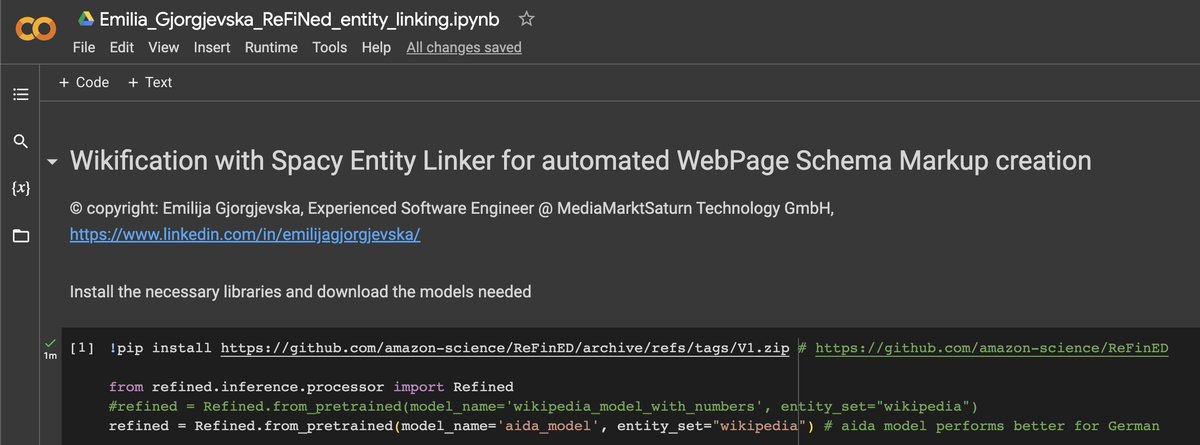Add a new cell with + Code button
The image size is (1200, 445).
(84, 83)
